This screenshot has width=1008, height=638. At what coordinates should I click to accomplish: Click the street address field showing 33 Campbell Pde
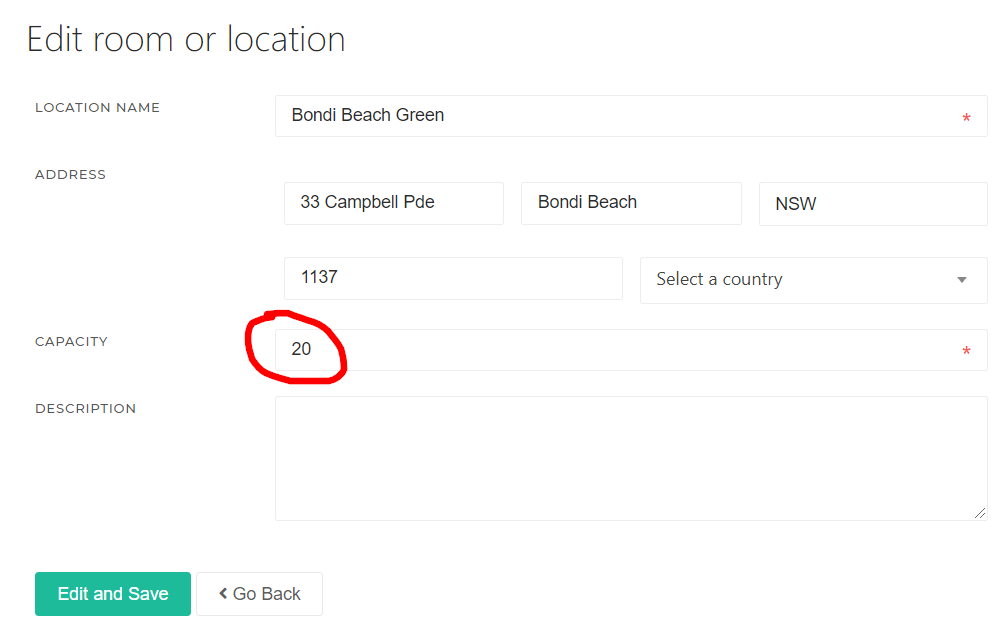click(x=393, y=203)
